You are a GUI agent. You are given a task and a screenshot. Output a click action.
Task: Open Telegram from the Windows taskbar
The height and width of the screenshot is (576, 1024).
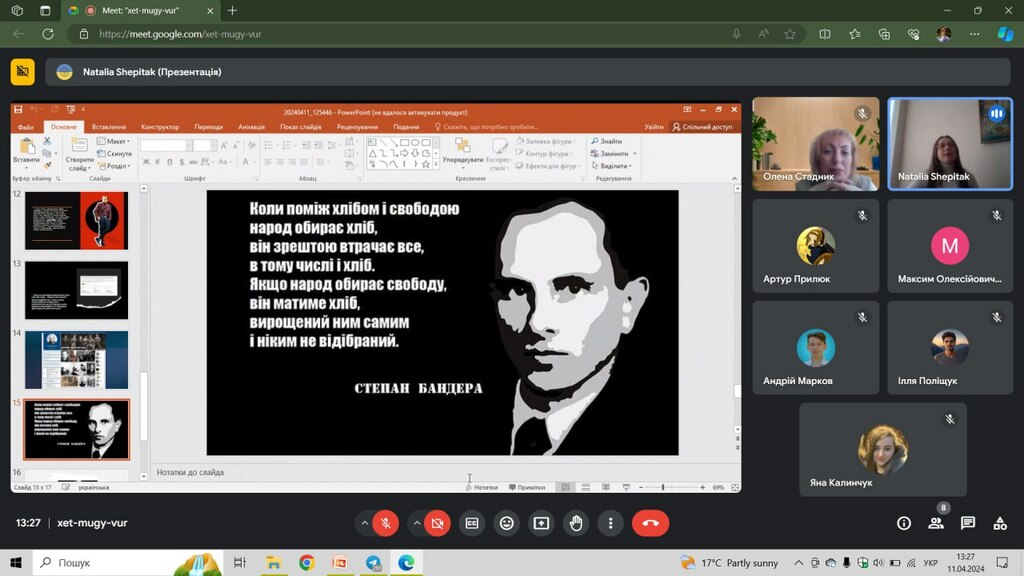(373, 563)
